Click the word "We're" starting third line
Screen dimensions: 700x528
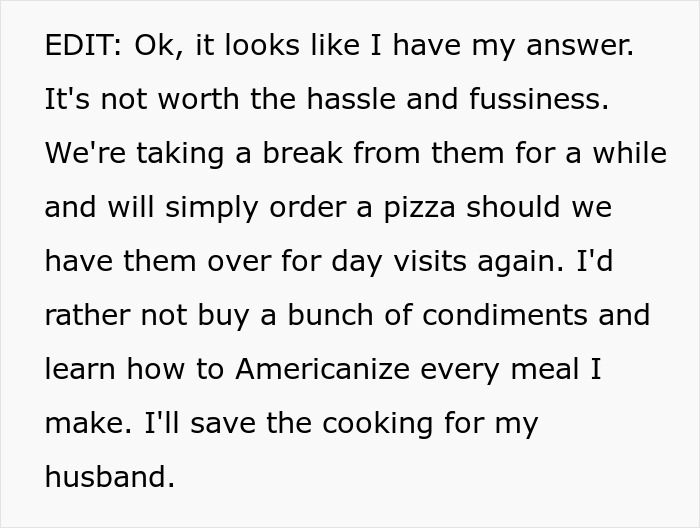point(85,153)
